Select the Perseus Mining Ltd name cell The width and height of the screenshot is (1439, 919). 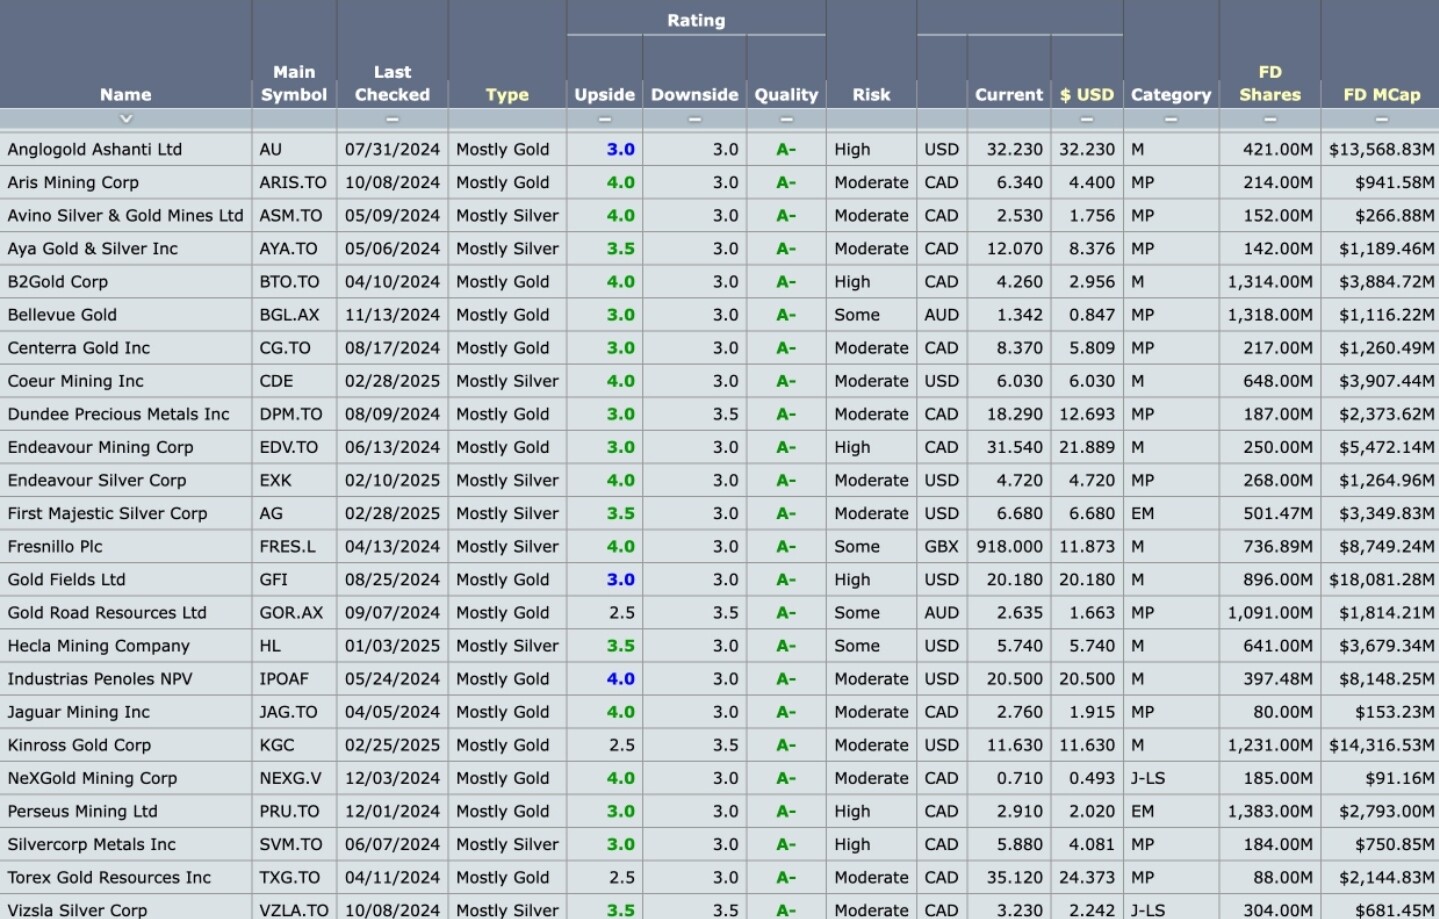point(83,811)
